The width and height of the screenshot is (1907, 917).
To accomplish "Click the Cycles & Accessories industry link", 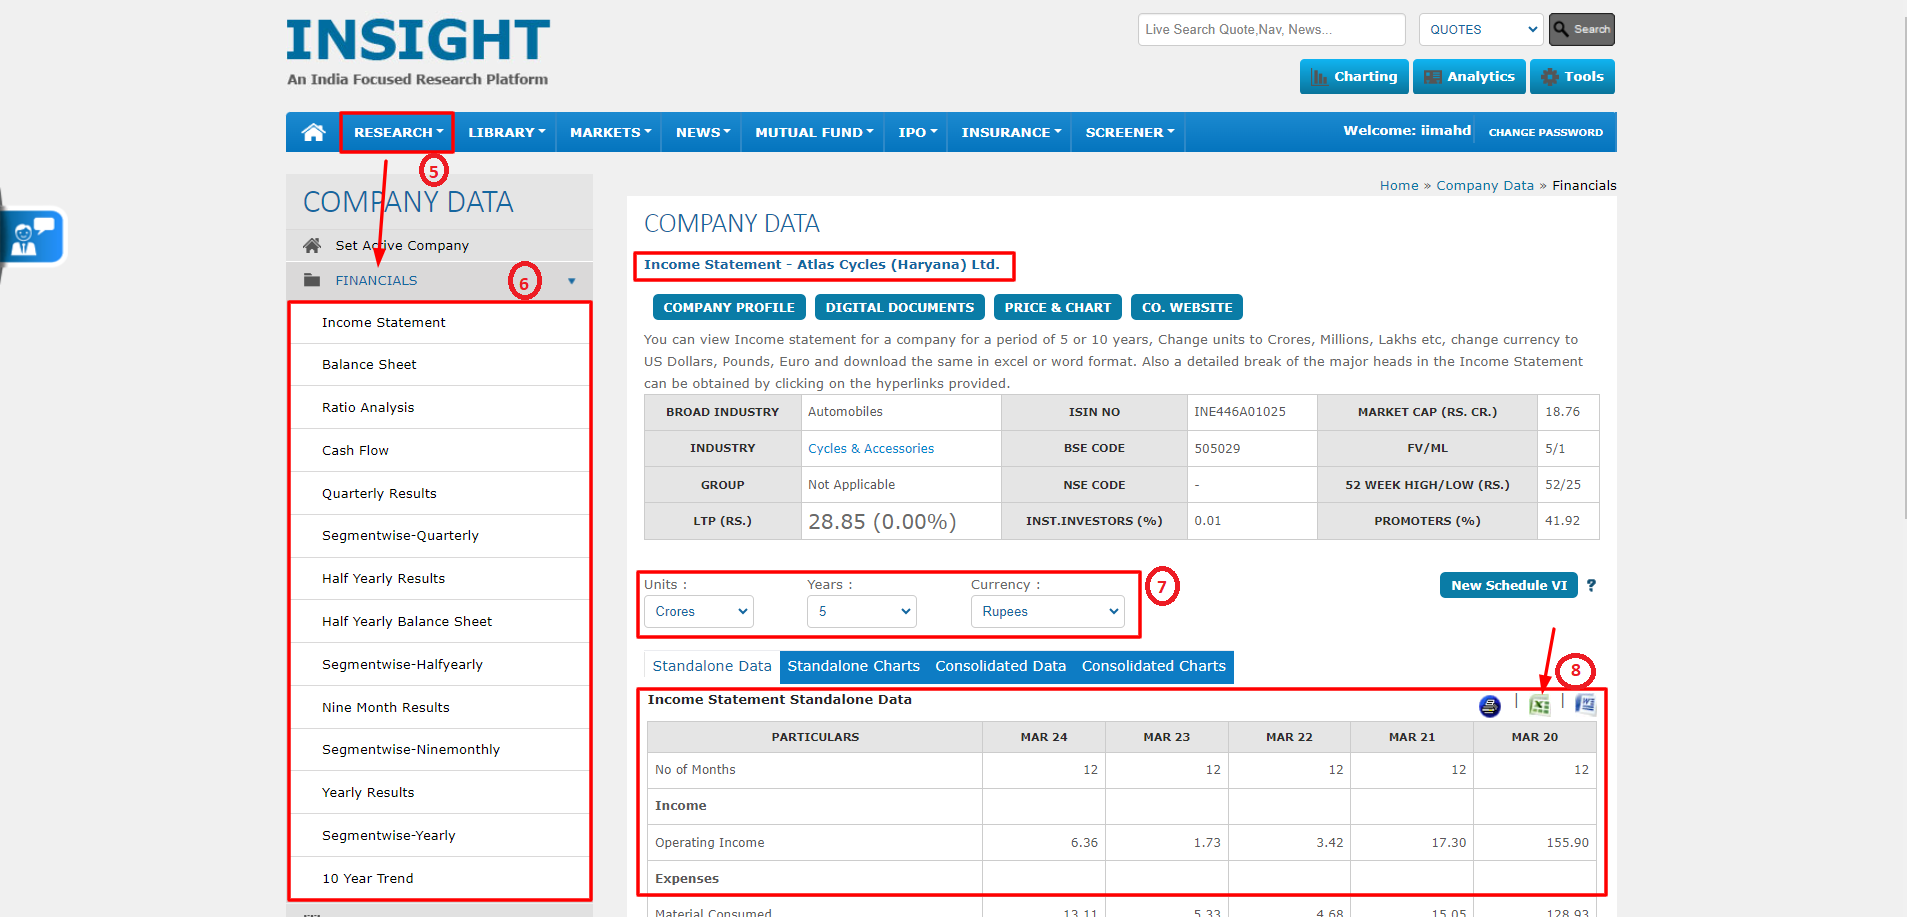I will coord(871,449).
